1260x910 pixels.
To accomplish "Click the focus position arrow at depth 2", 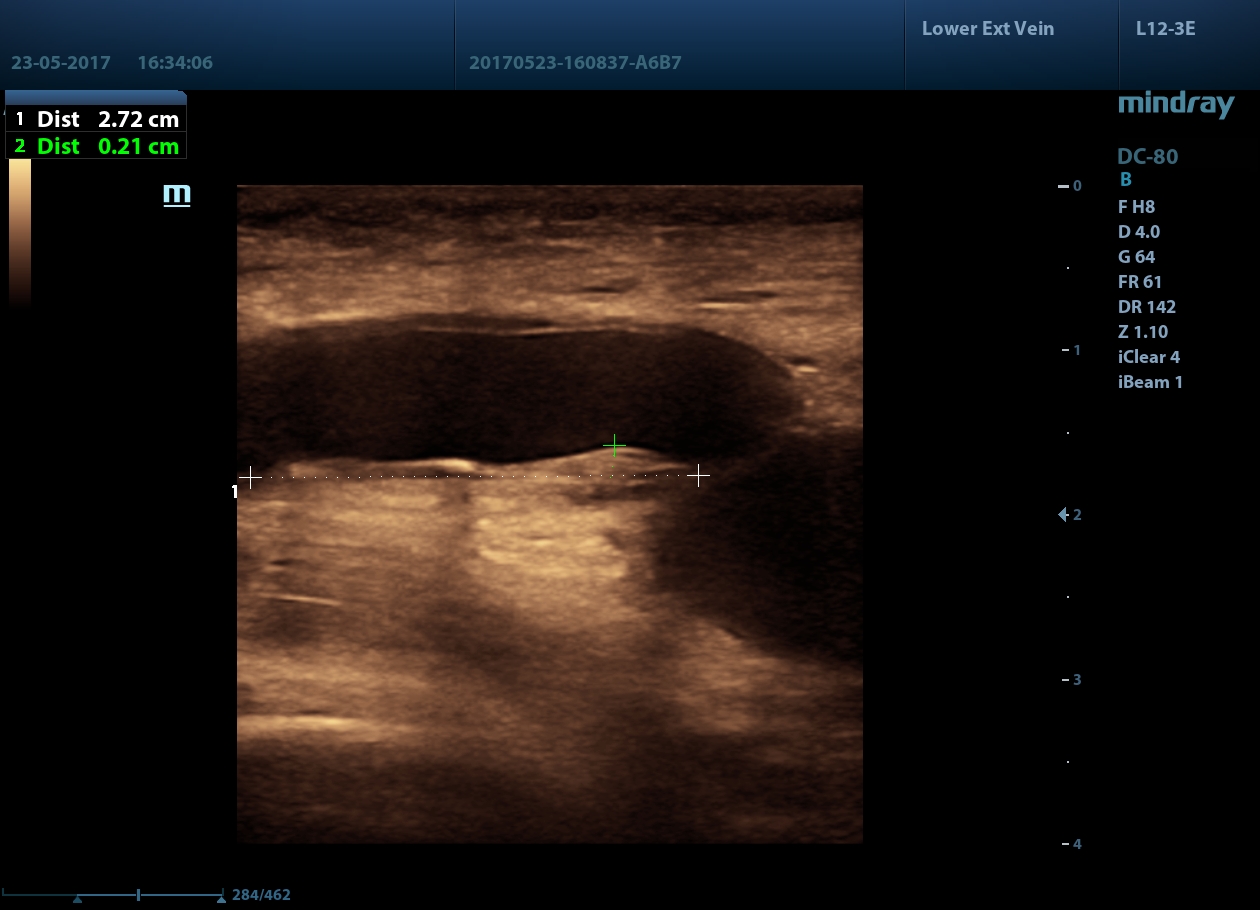I will [1064, 515].
